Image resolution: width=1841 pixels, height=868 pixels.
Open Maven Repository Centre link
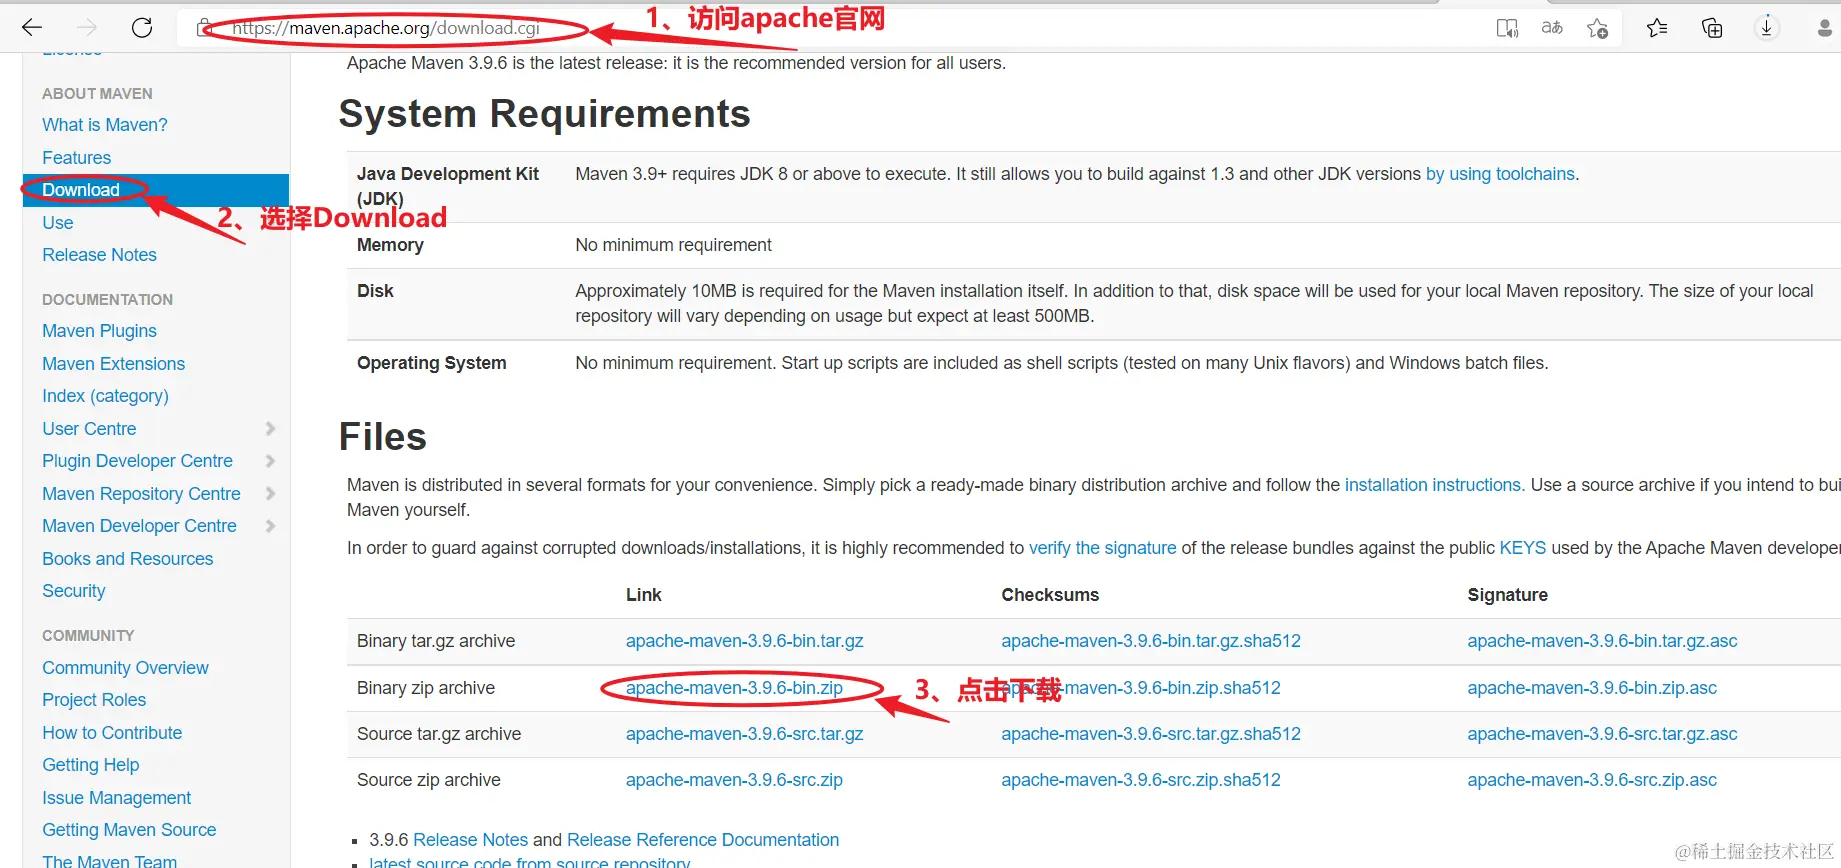141,494
